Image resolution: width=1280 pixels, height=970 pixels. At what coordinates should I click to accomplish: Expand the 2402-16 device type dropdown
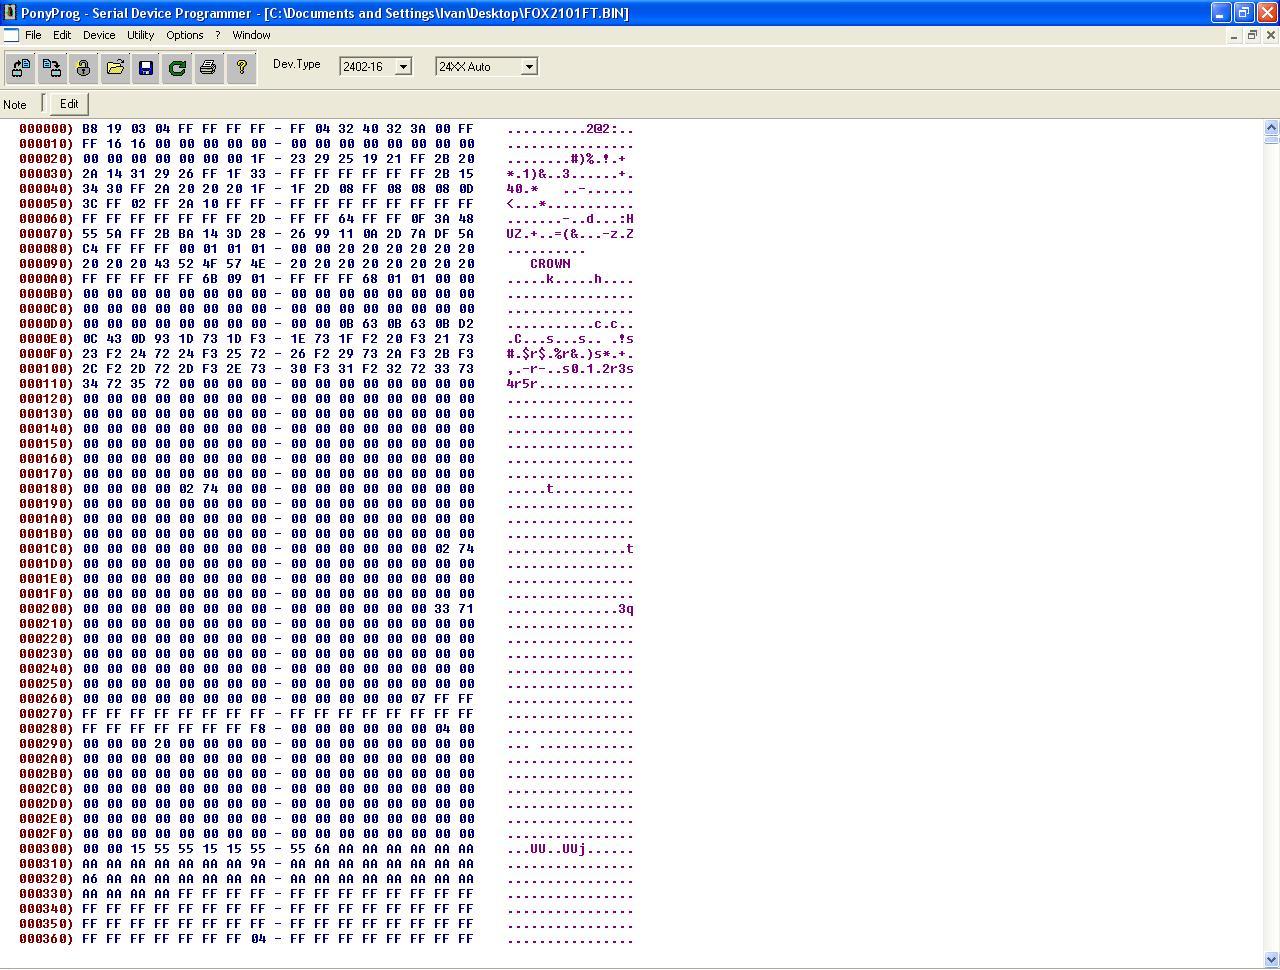pyautogui.click(x=403, y=67)
